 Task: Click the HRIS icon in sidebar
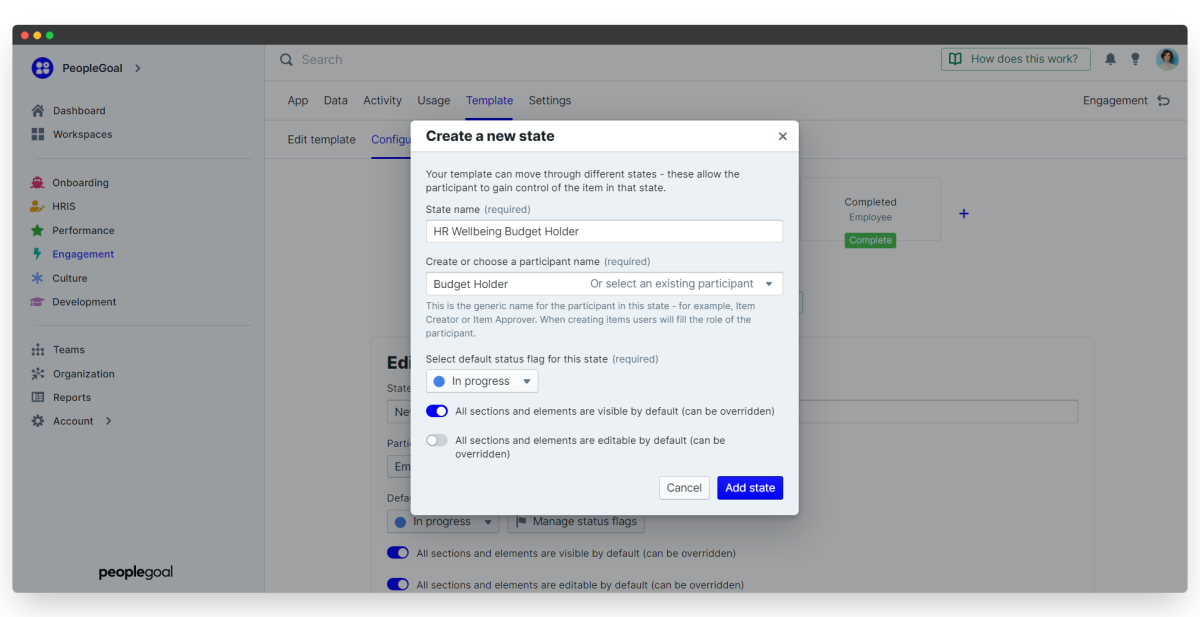pos(38,206)
